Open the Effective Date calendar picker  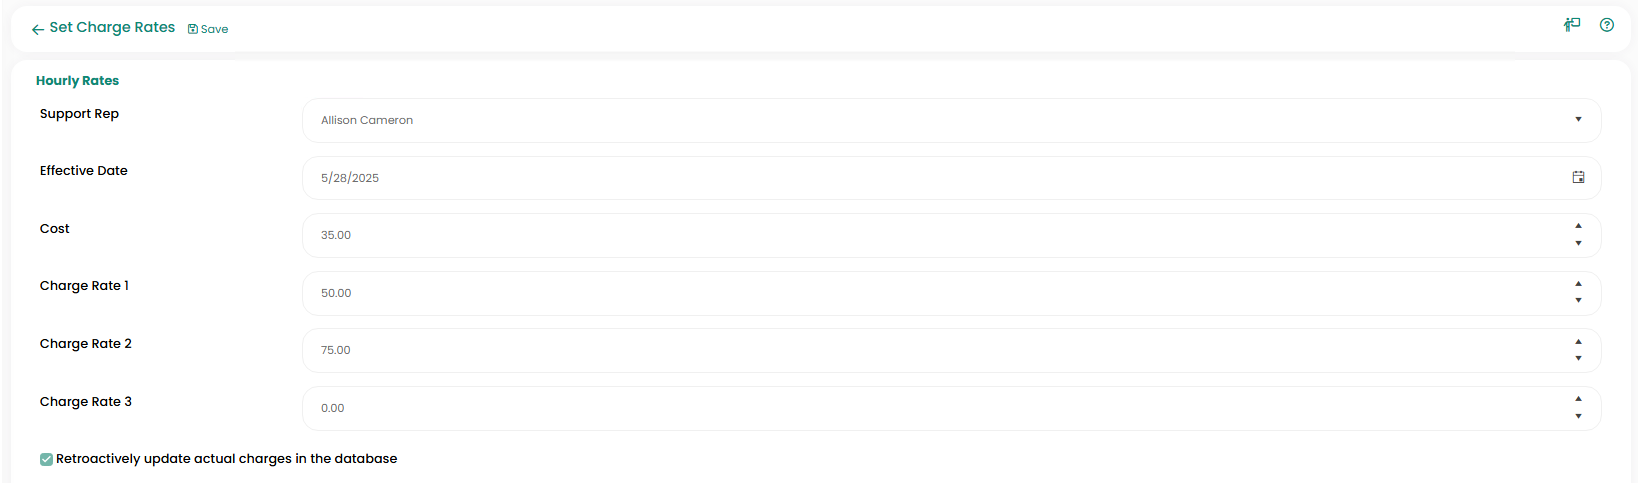(x=1578, y=177)
